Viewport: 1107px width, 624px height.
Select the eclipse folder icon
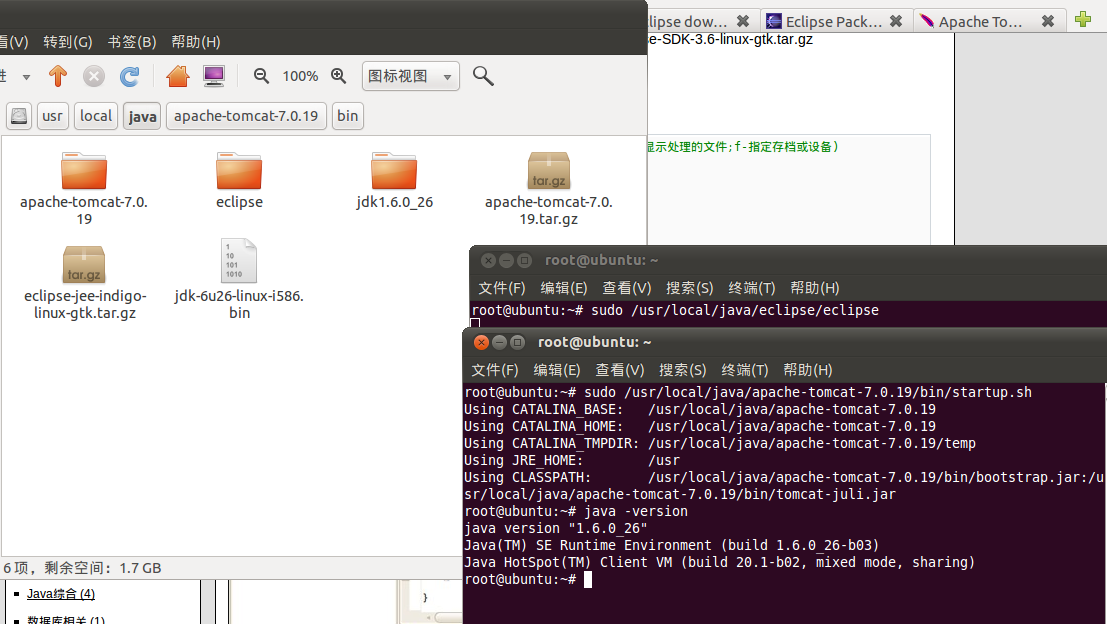pyautogui.click(x=239, y=171)
